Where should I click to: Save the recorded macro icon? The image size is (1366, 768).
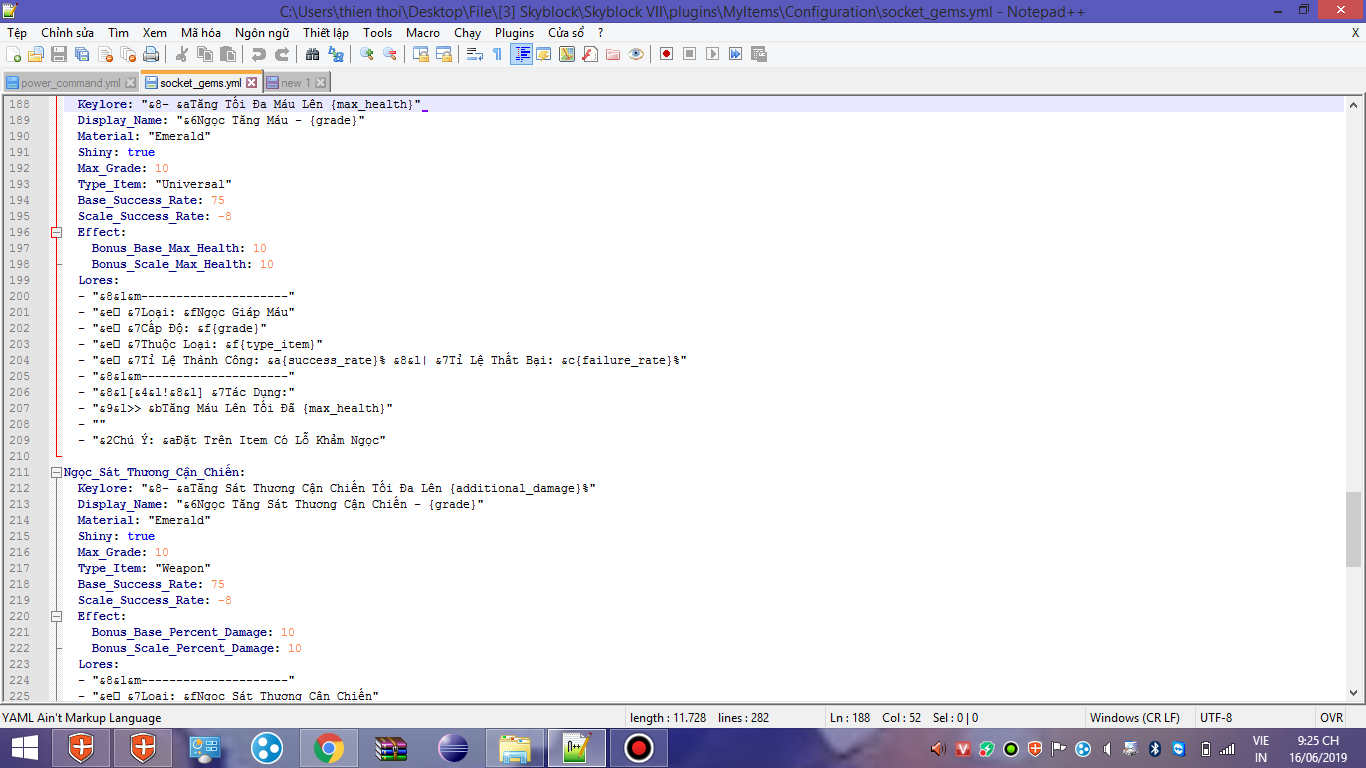(759, 54)
